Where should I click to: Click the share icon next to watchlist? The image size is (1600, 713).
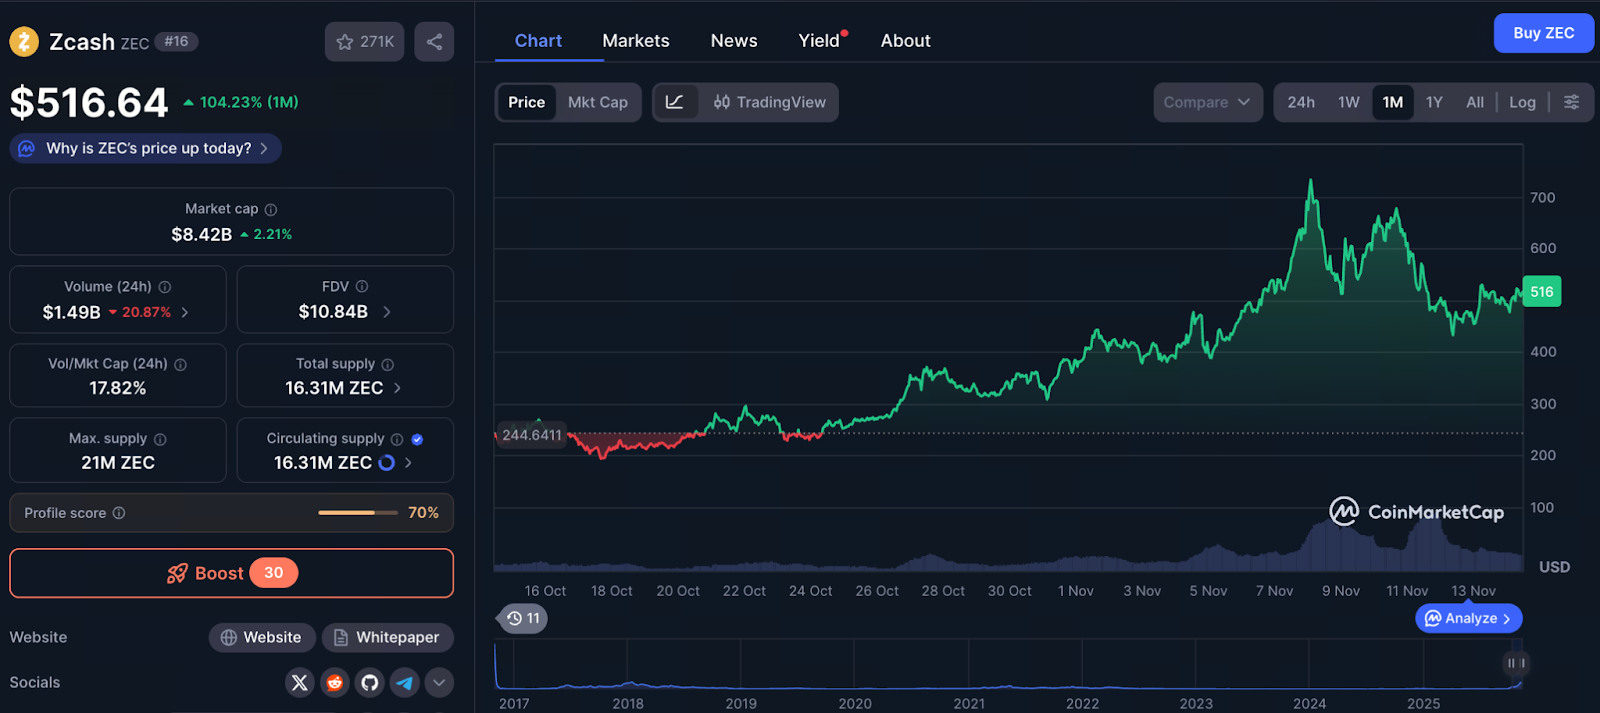click(x=434, y=42)
